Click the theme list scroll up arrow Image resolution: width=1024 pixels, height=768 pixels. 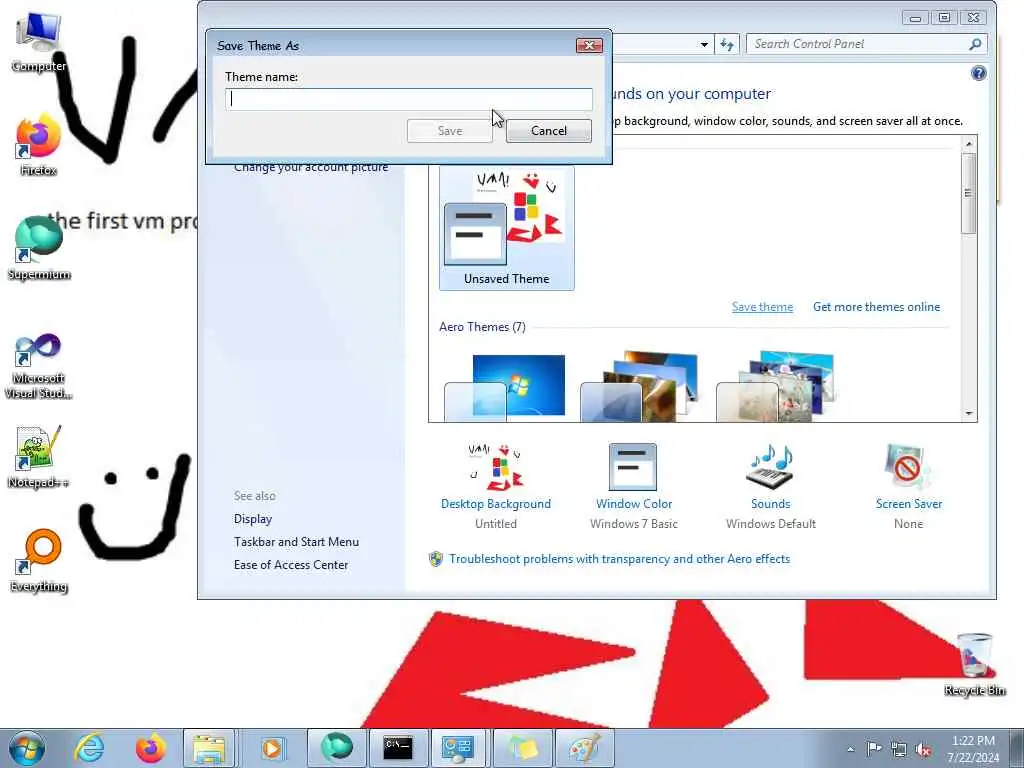969,144
